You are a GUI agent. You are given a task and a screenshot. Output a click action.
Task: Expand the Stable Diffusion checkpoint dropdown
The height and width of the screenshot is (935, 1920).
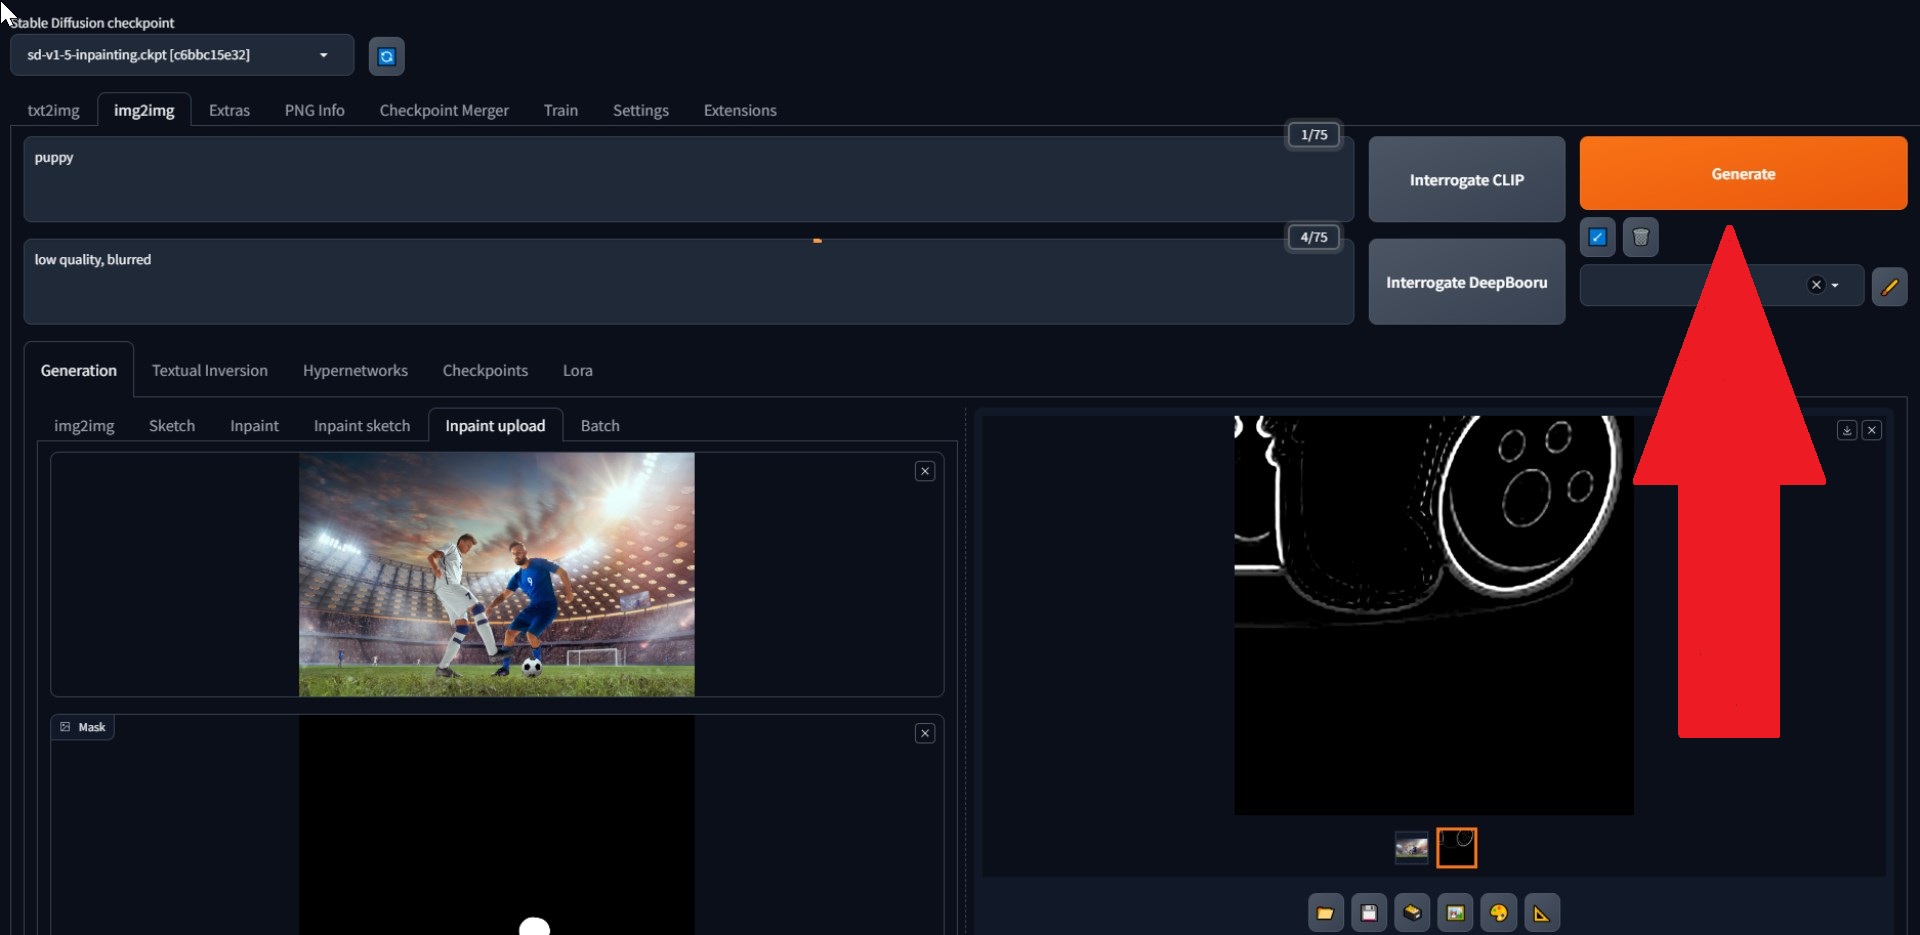pos(323,55)
